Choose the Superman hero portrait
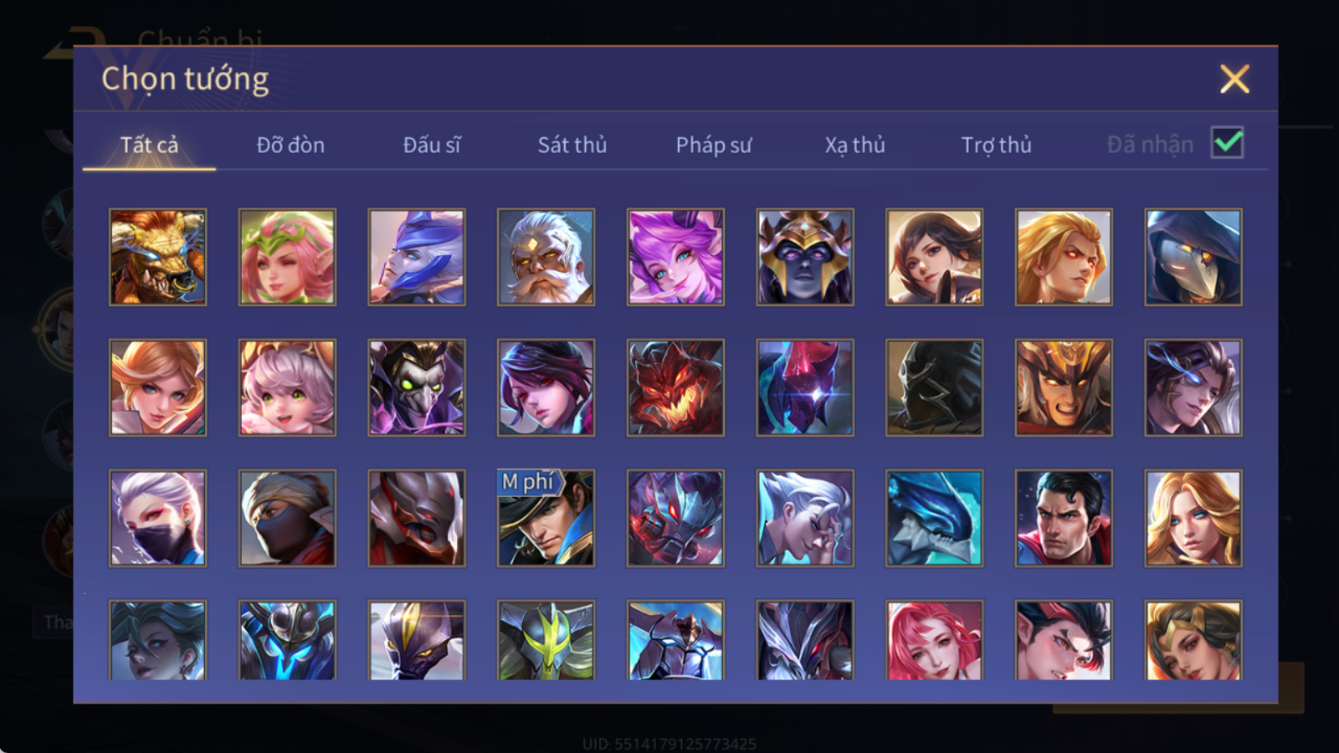 (1064, 518)
